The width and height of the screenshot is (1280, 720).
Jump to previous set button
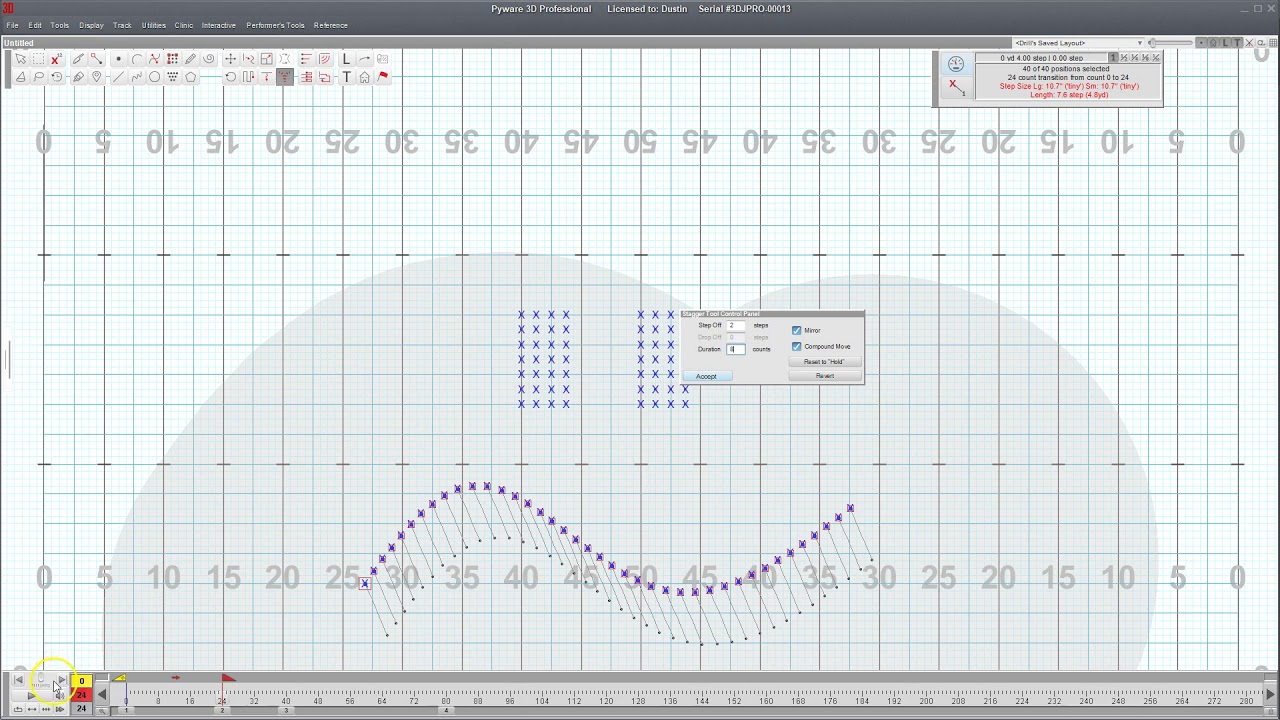tap(19, 679)
